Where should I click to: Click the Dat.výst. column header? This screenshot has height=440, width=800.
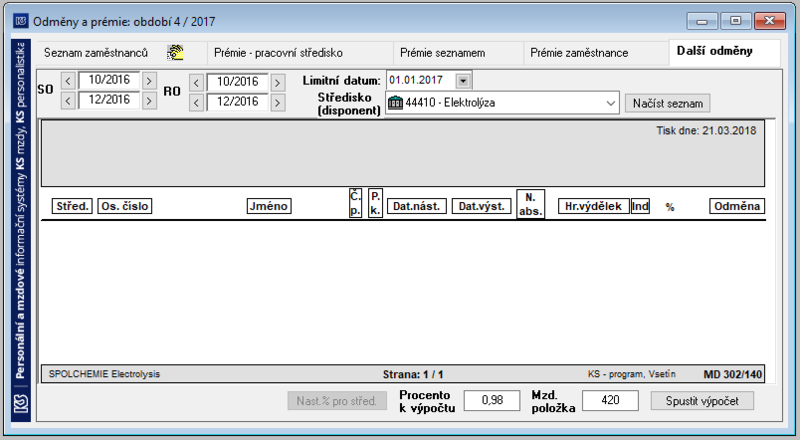[482, 206]
